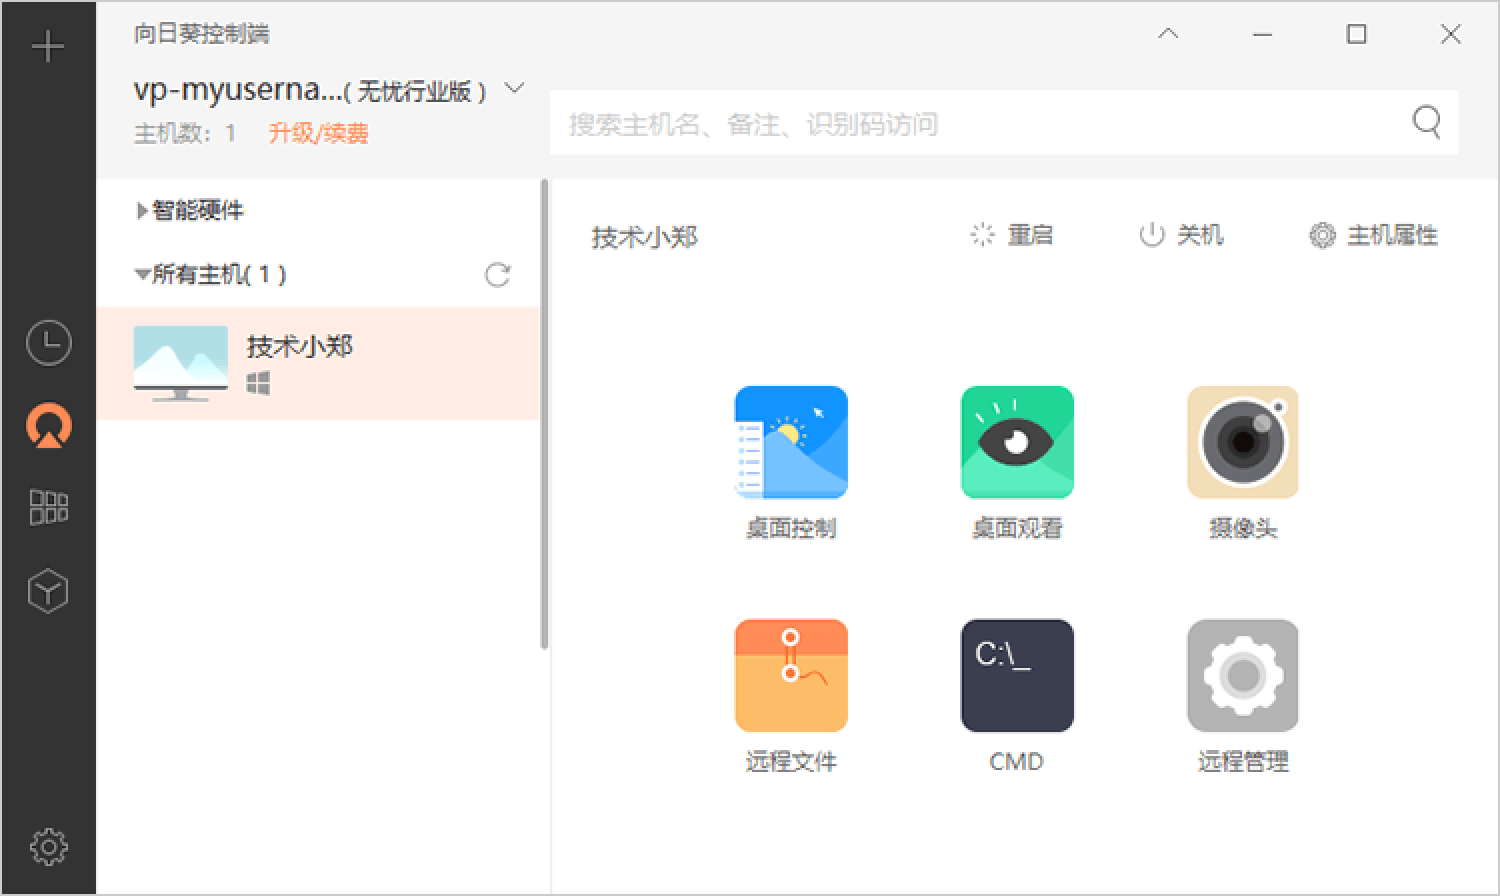Open 远程文件 remote file transfer
This screenshot has width=1500, height=896.
coord(791,696)
